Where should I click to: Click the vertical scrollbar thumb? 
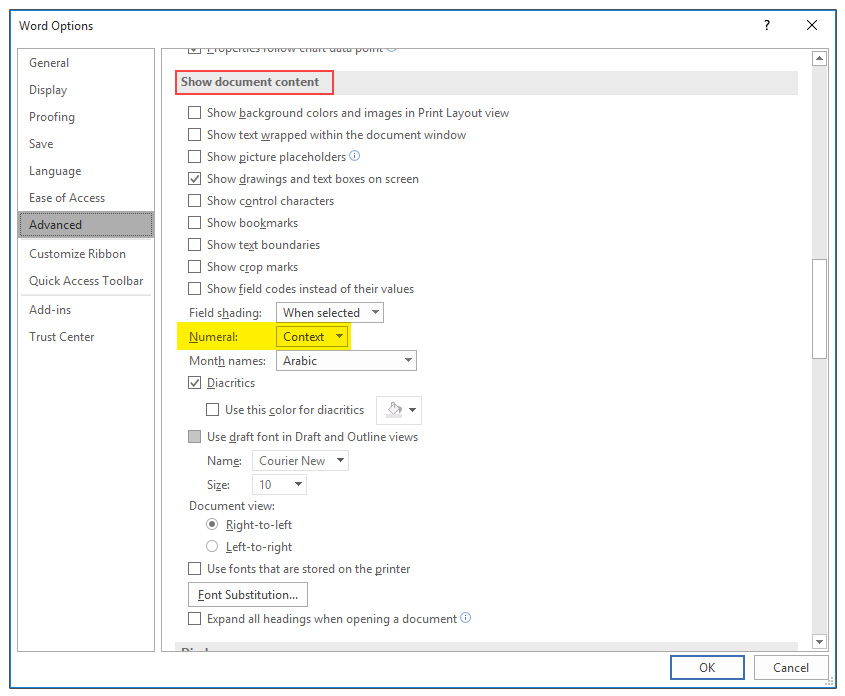pyautogui.click(x=819, y=309)
